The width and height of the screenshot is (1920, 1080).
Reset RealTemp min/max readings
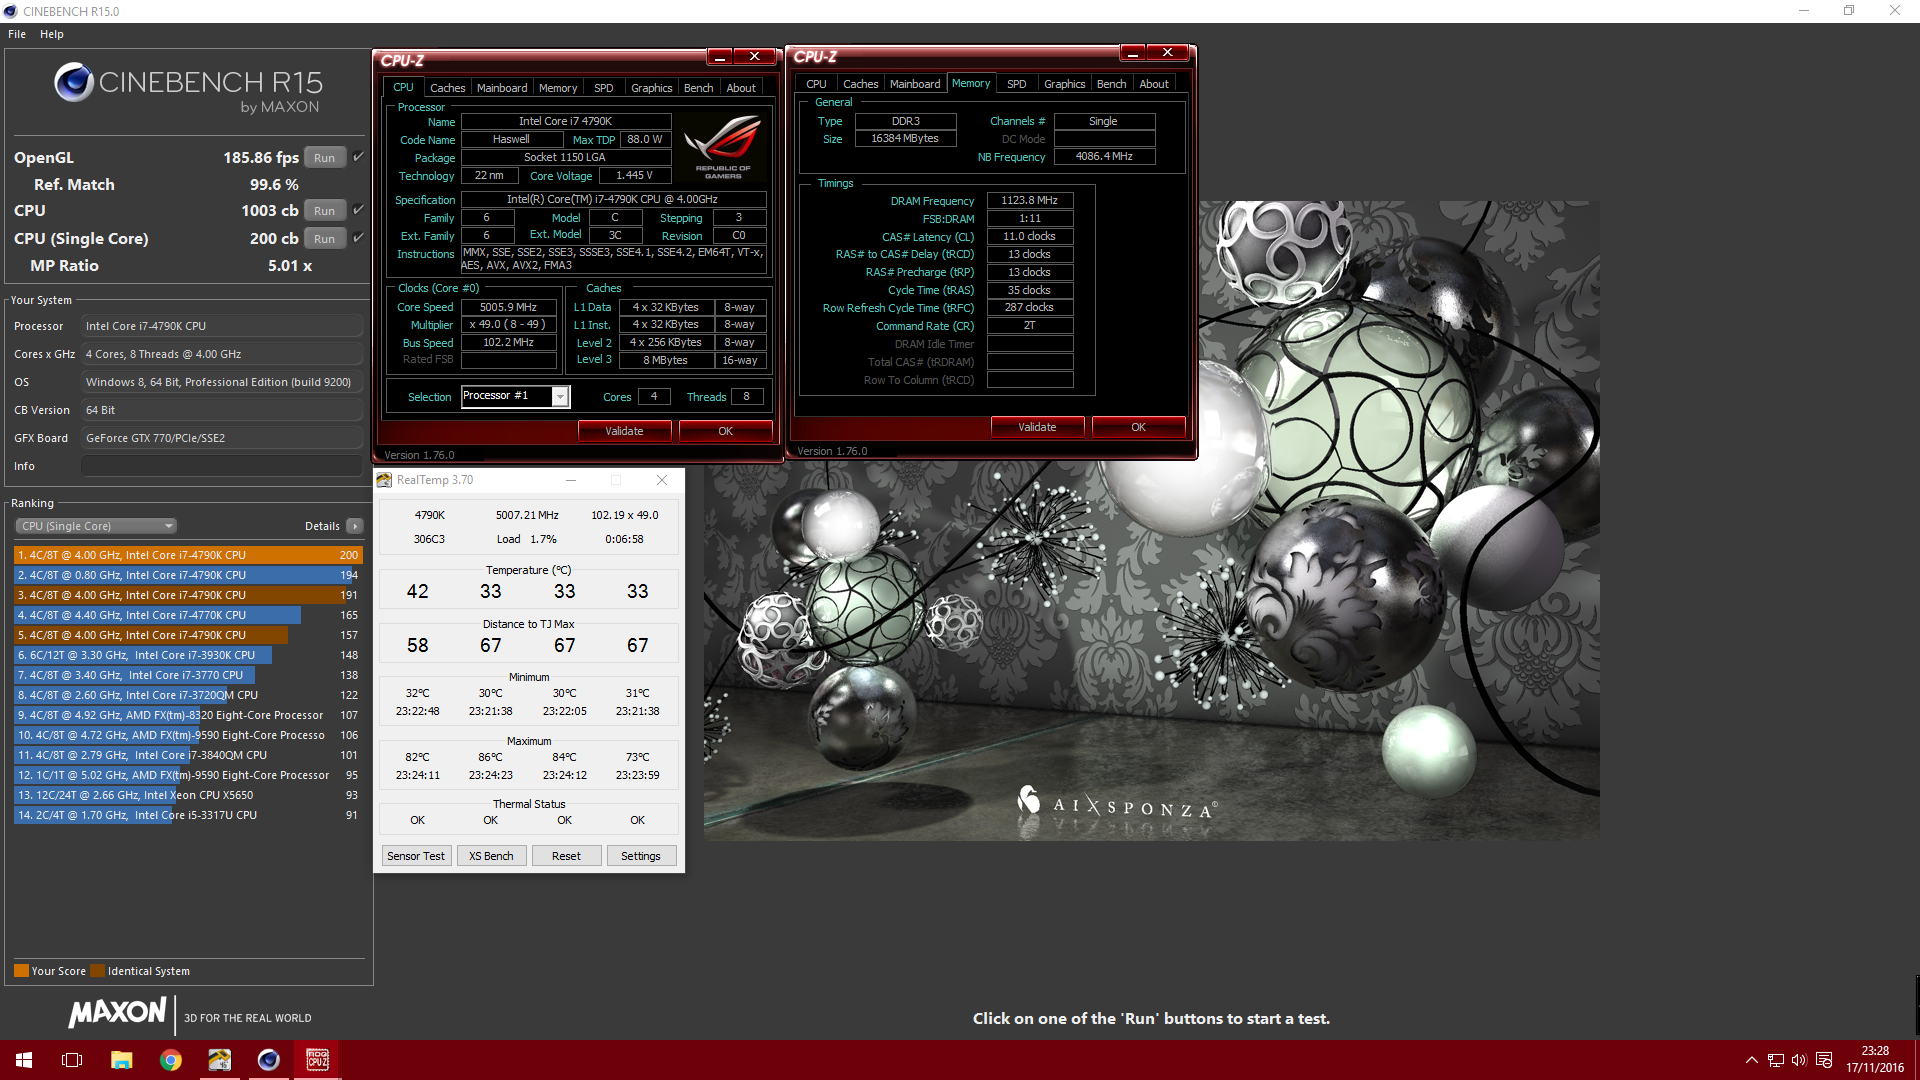tap(566, 856)
